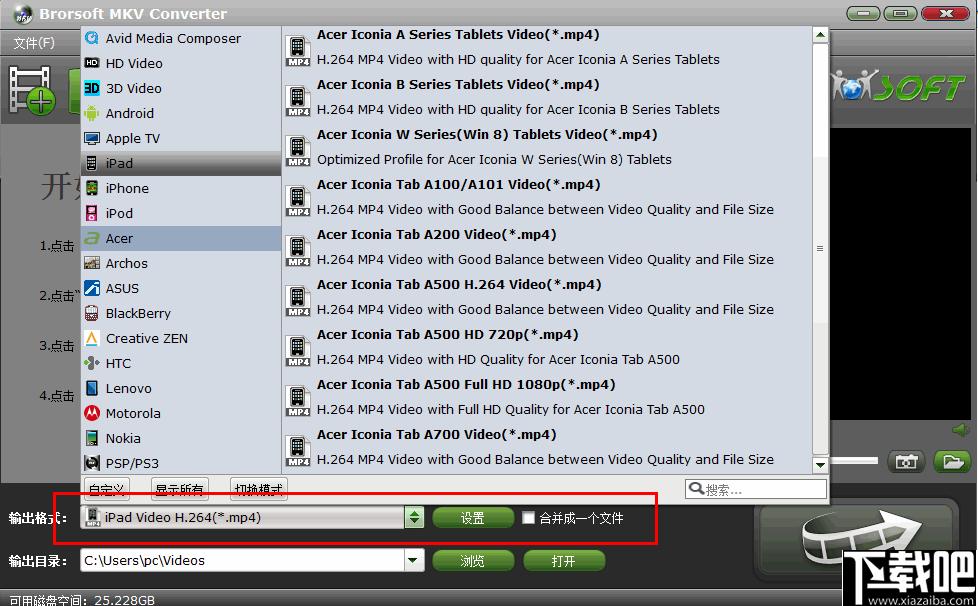
Task: Click add video file icon
Action: (31, 91)
